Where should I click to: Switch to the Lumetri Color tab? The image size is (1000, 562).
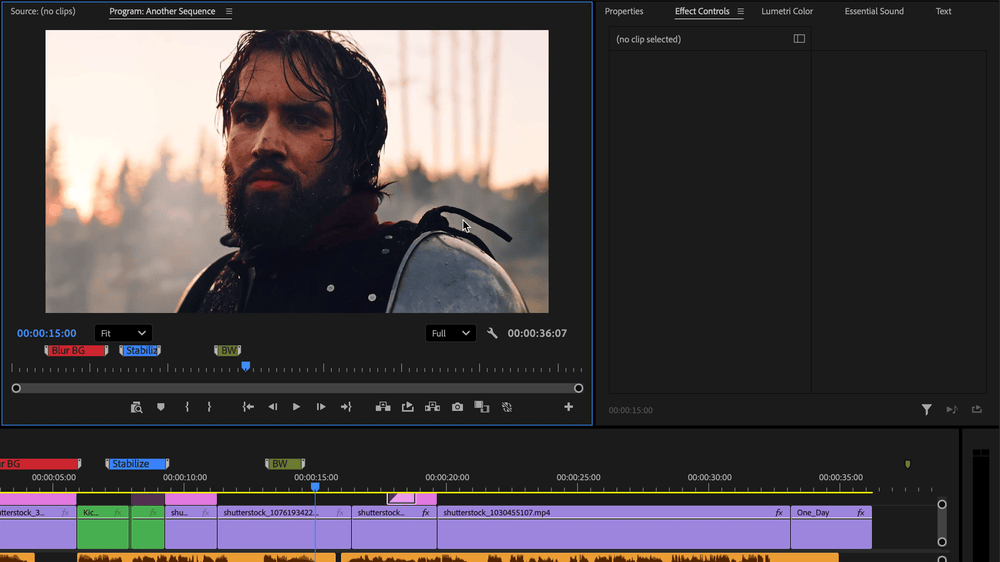pos(787,12)
